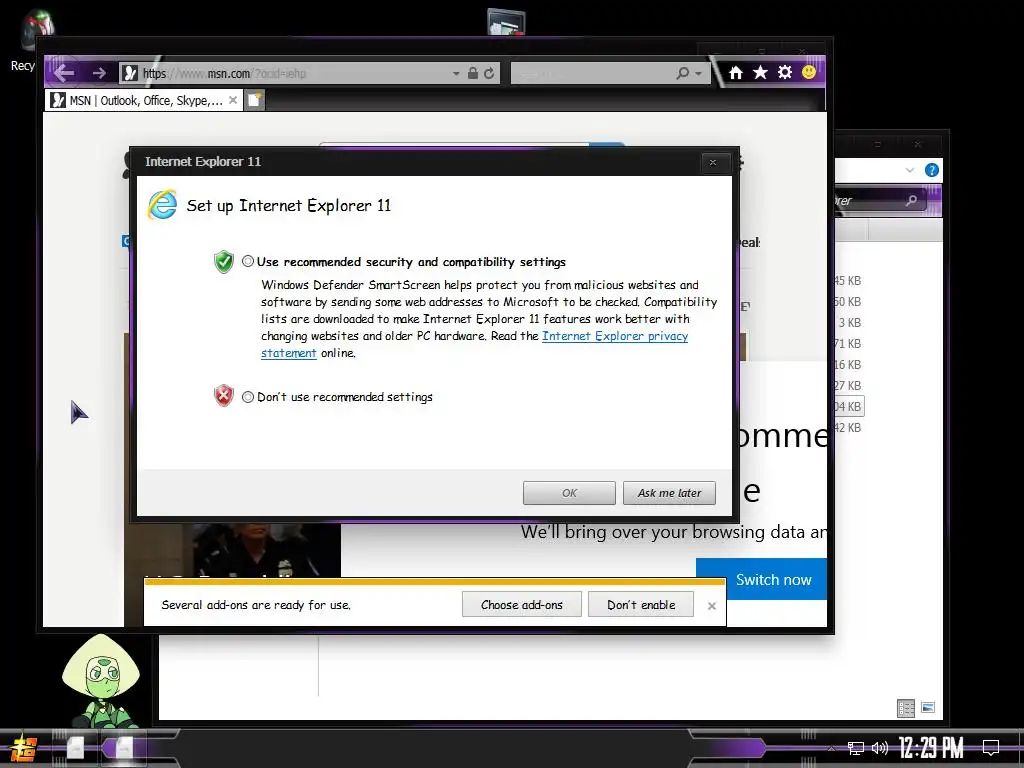Click the security lock icon in the address bar
Screen dimensions: 1024x768
pos(473,73)
